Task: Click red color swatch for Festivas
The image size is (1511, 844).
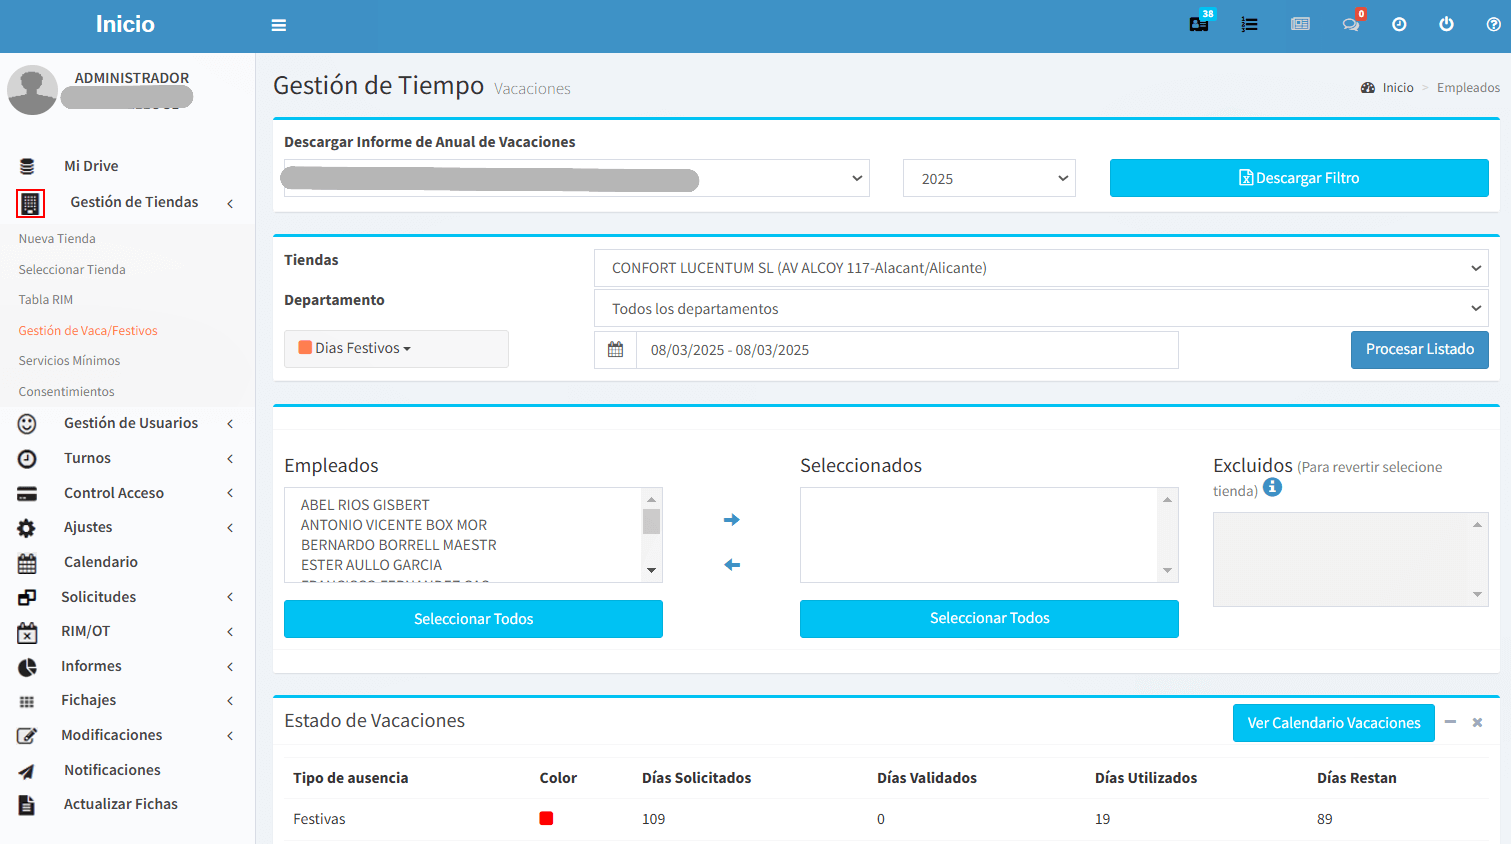Action: point(546,818)
